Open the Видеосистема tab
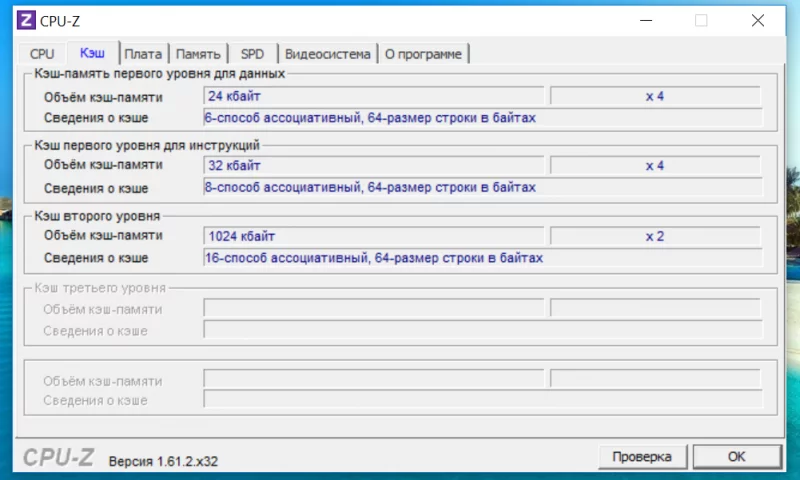Screen dimensions: 800x480 [328, 54]
